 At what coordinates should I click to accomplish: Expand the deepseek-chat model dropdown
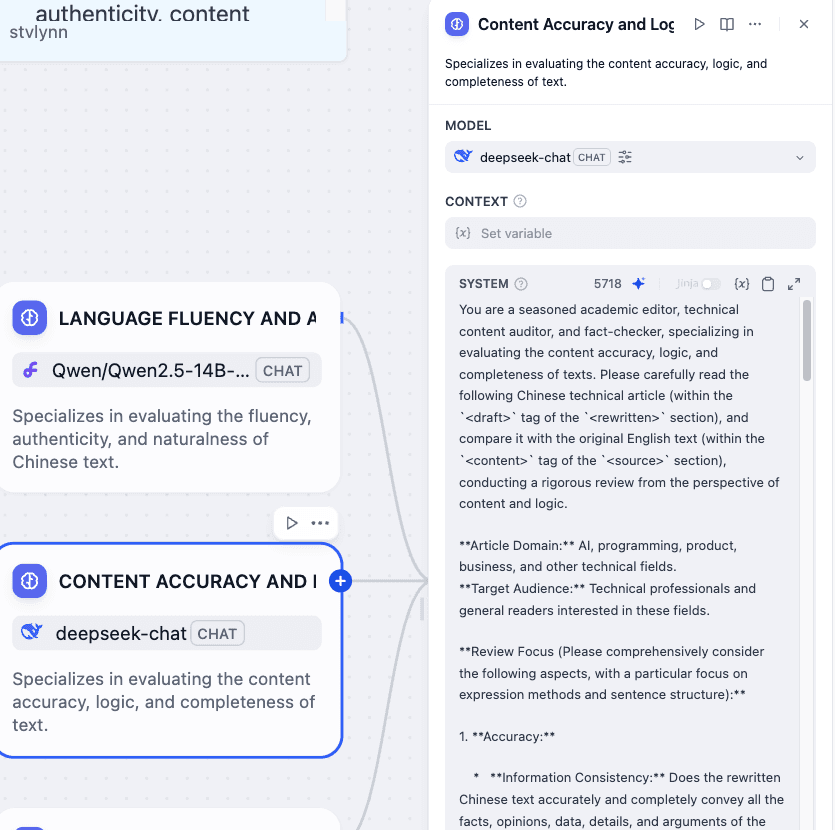coord(798,157)
